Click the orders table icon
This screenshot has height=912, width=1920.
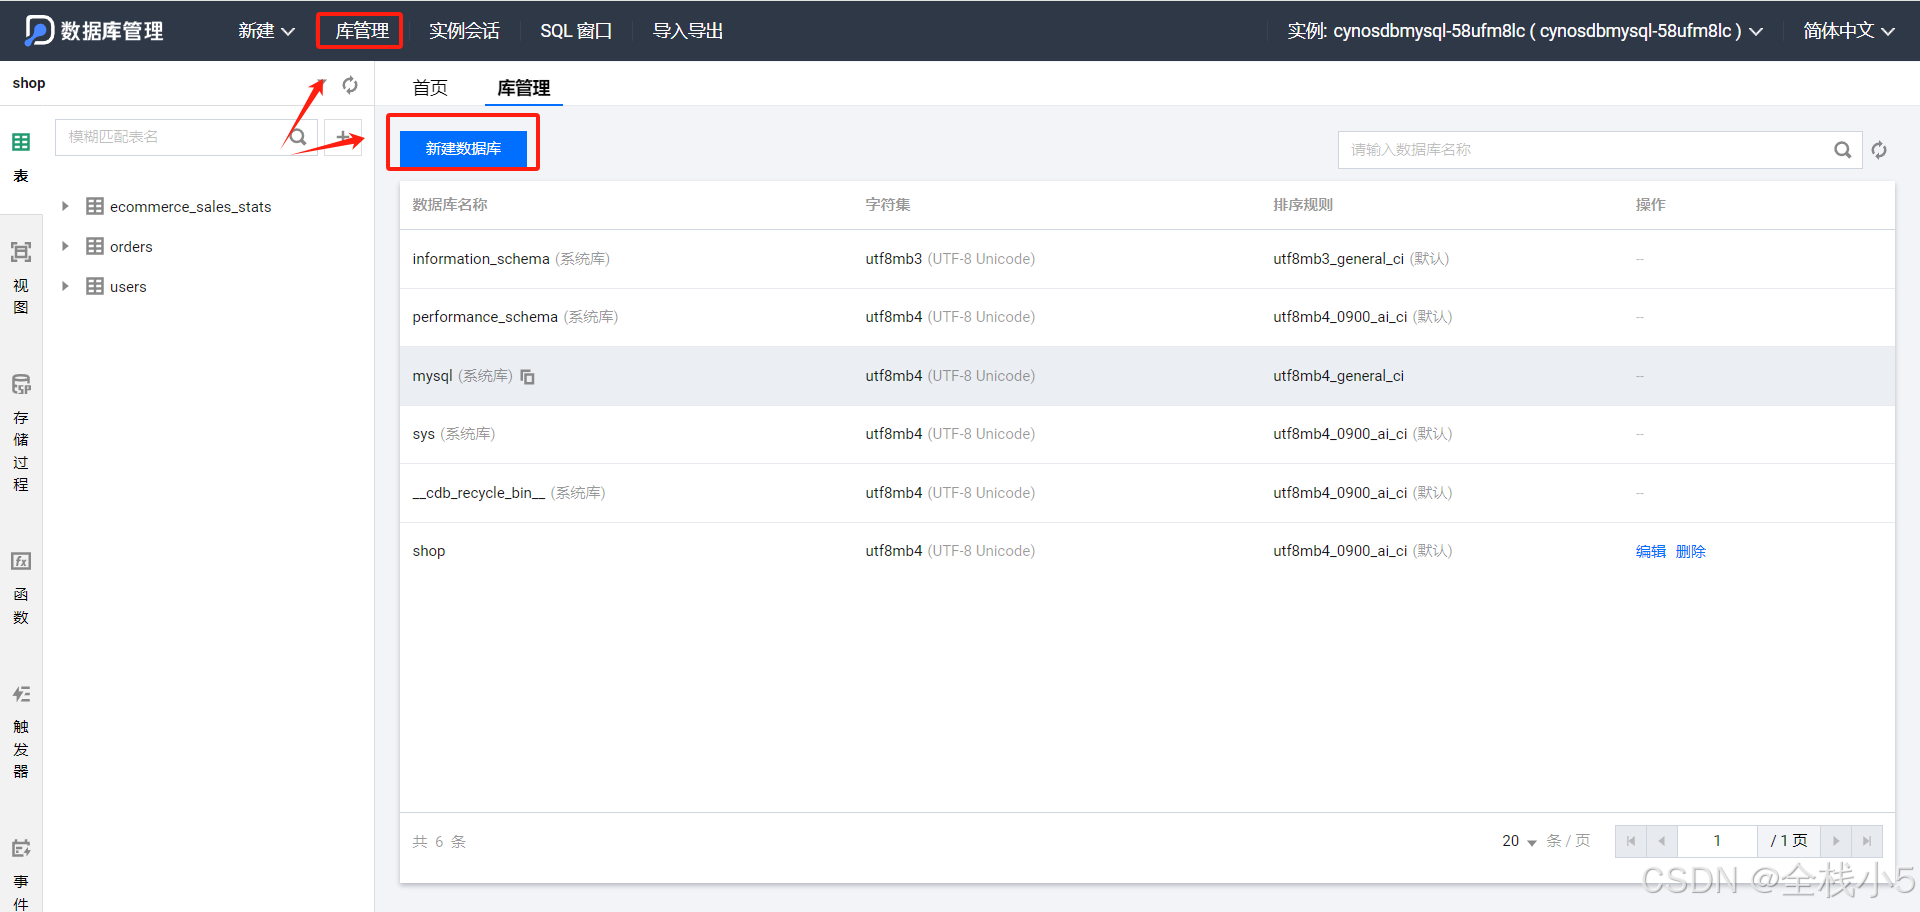tap(95, 246)
